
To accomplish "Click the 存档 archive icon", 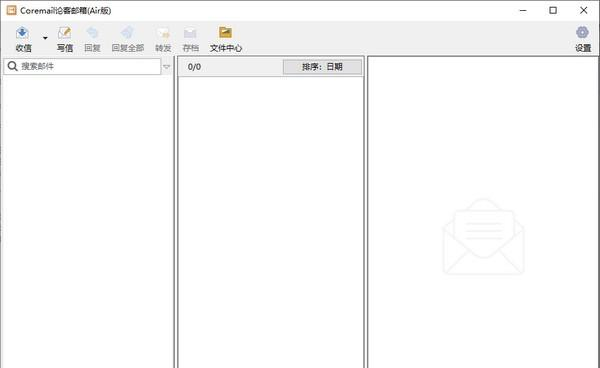I will pyautogui.click(x=190, y=33).
